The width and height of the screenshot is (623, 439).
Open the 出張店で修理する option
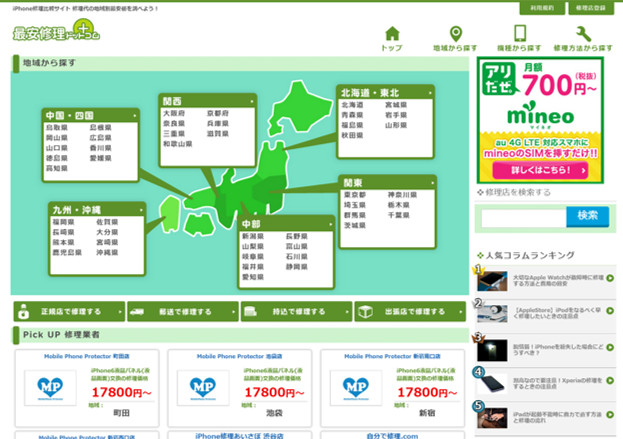[x=411, y=311]
